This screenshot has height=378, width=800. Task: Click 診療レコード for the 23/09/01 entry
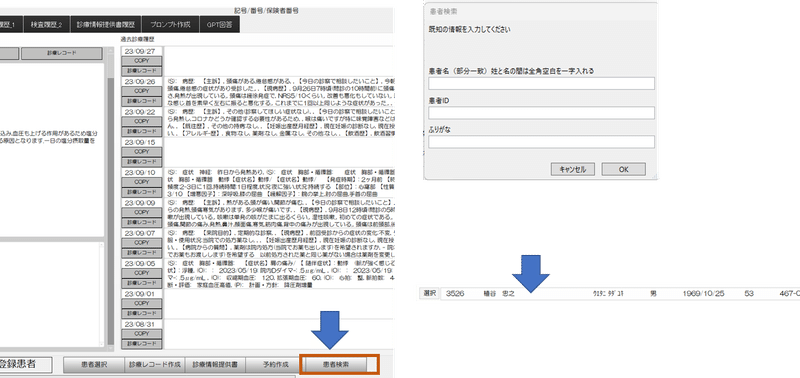[141, 313]
